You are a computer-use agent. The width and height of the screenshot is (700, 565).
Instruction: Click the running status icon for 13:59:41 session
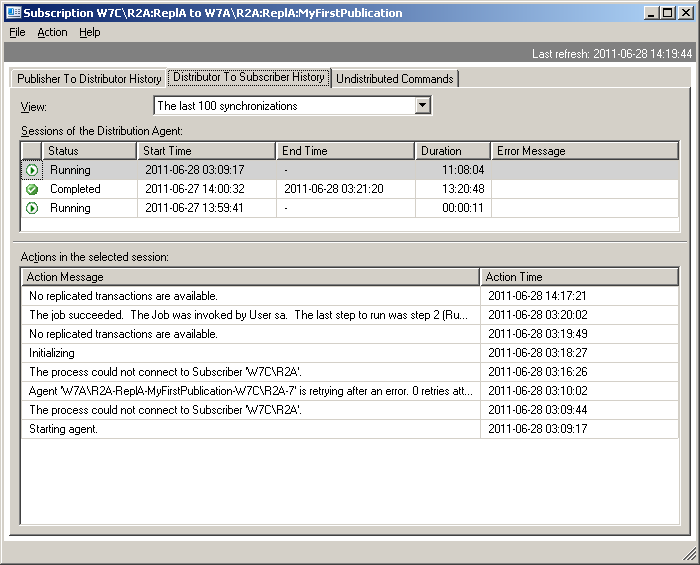32,208
